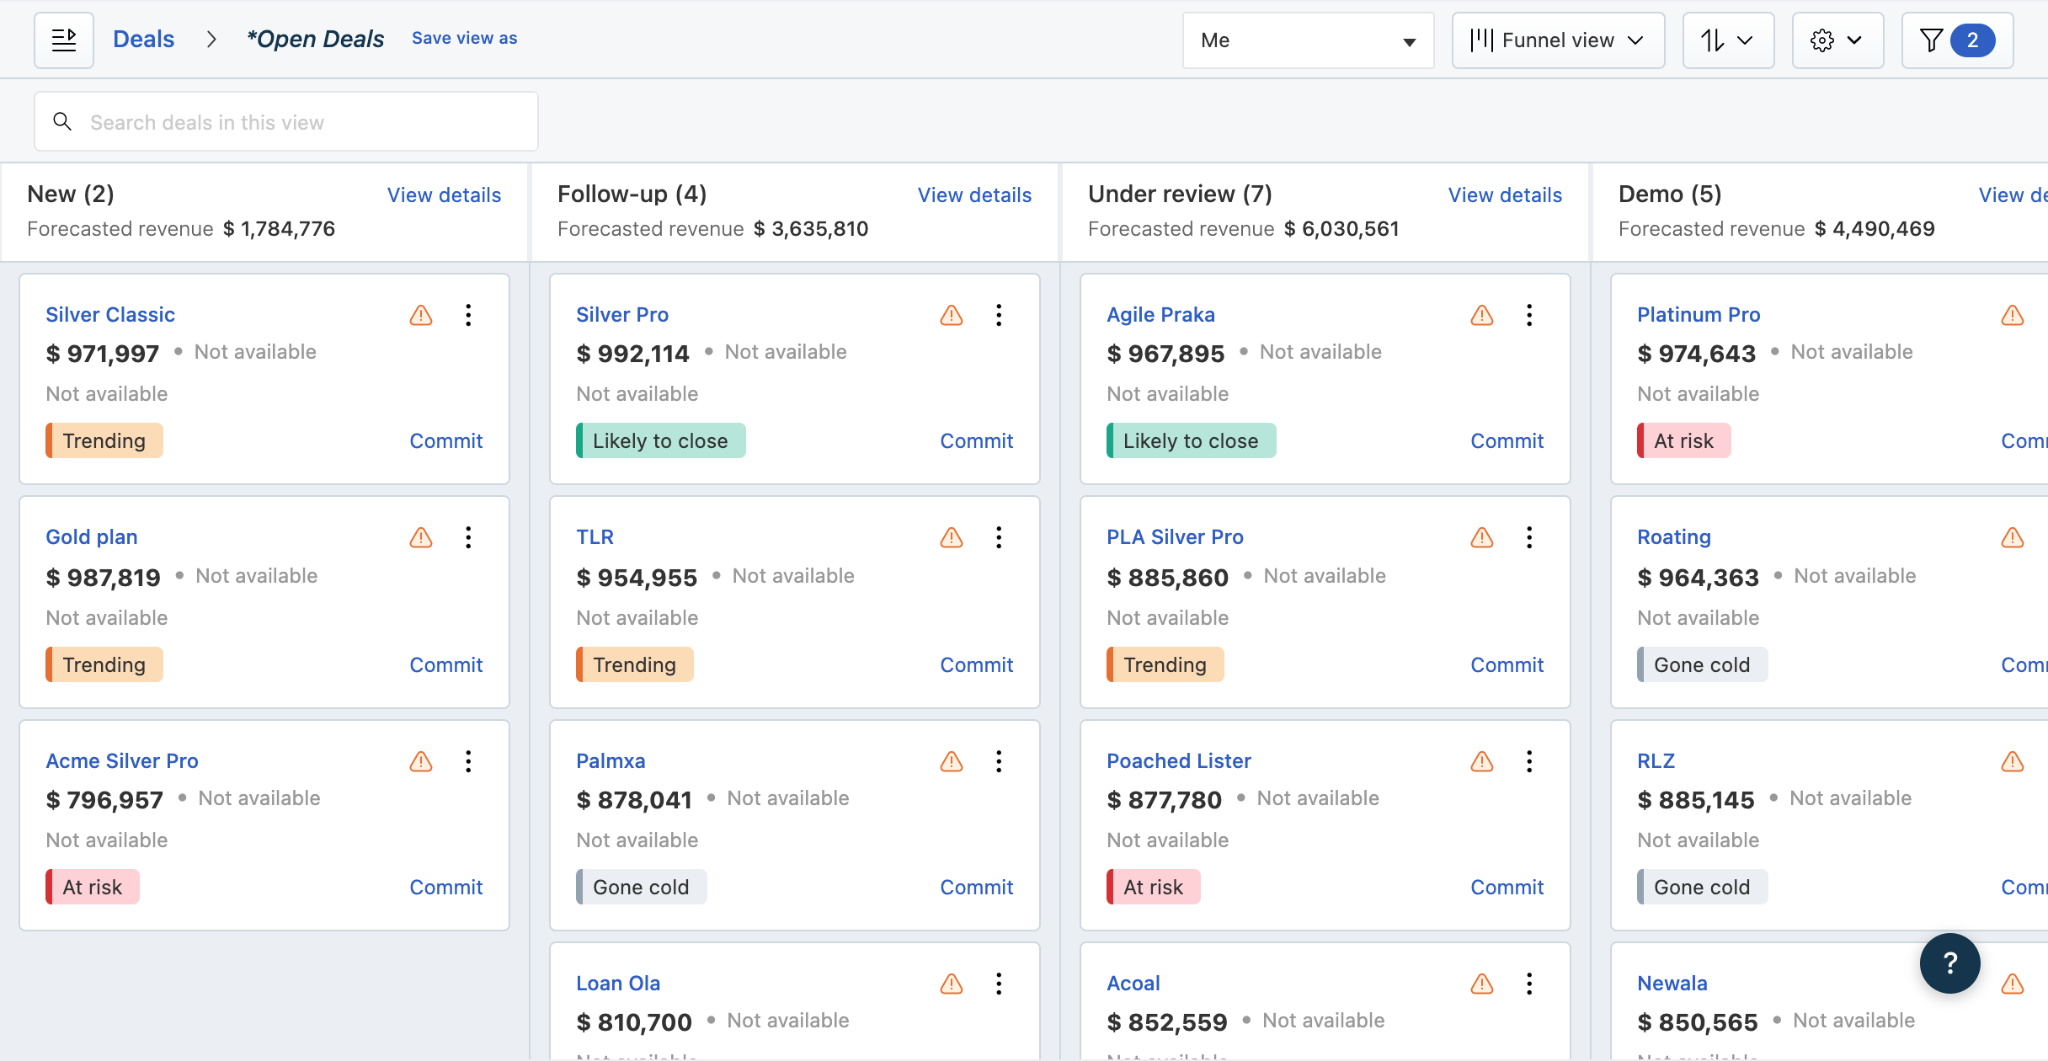Open more options on Gold plan card
Screen dimensions: 2048x1061
[x=468, y=538]
